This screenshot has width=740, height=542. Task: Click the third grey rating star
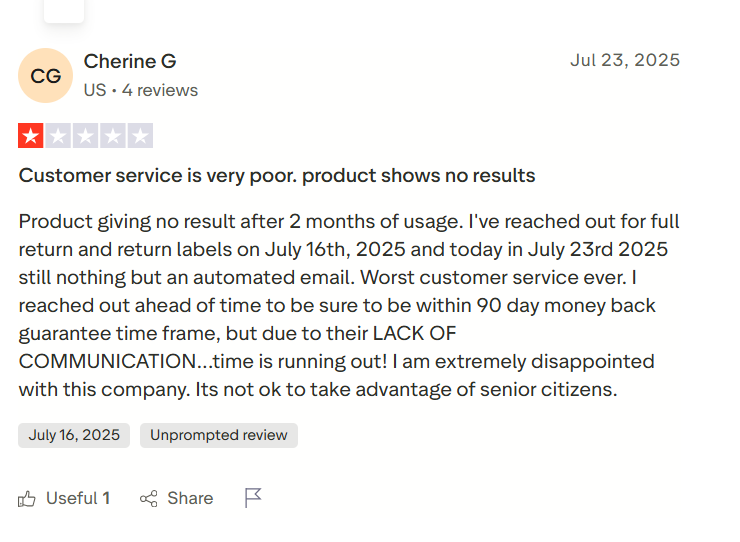pos(86,136)
